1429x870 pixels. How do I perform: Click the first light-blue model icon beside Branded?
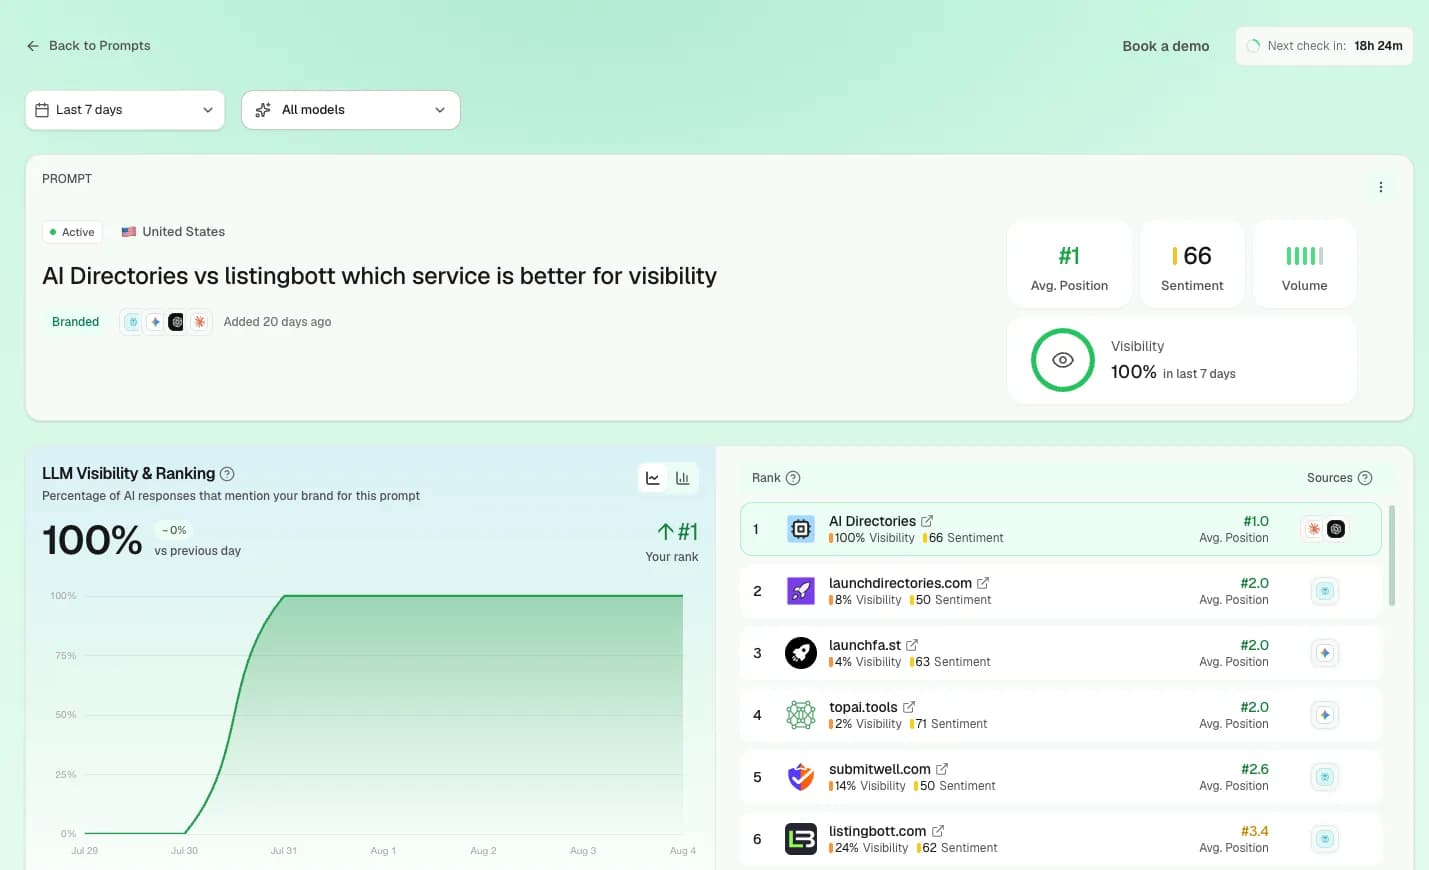(x=132, y=322)
